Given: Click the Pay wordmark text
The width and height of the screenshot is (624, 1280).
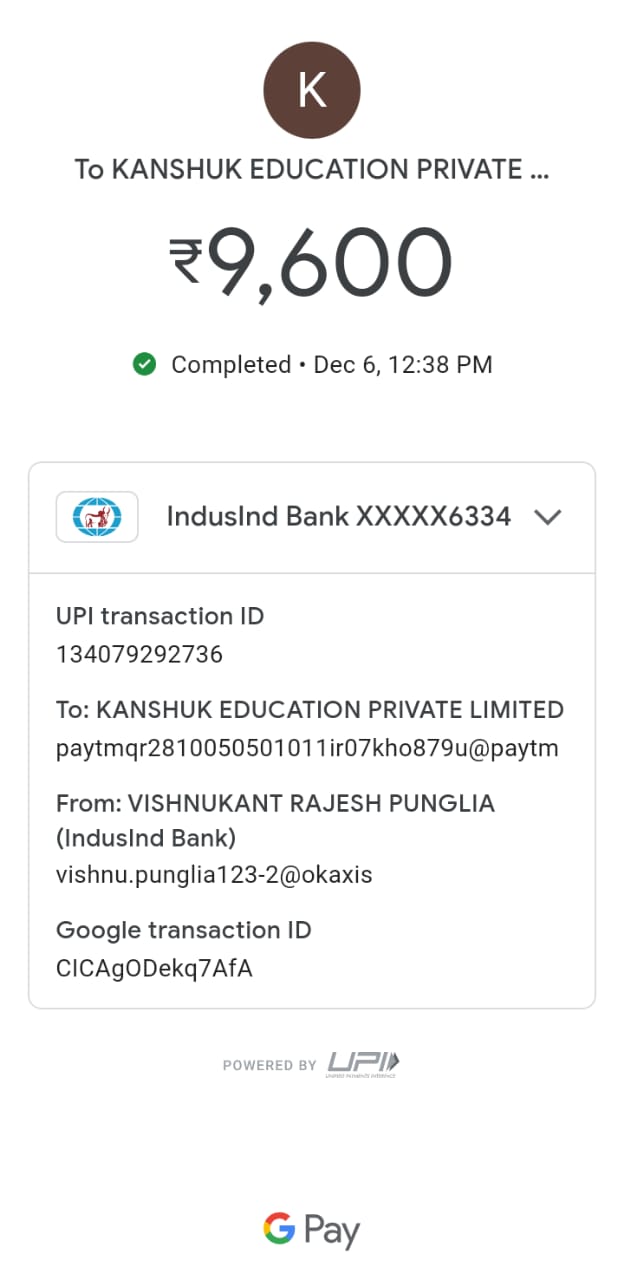Looking at the screenshot, I should point(331,1231).
